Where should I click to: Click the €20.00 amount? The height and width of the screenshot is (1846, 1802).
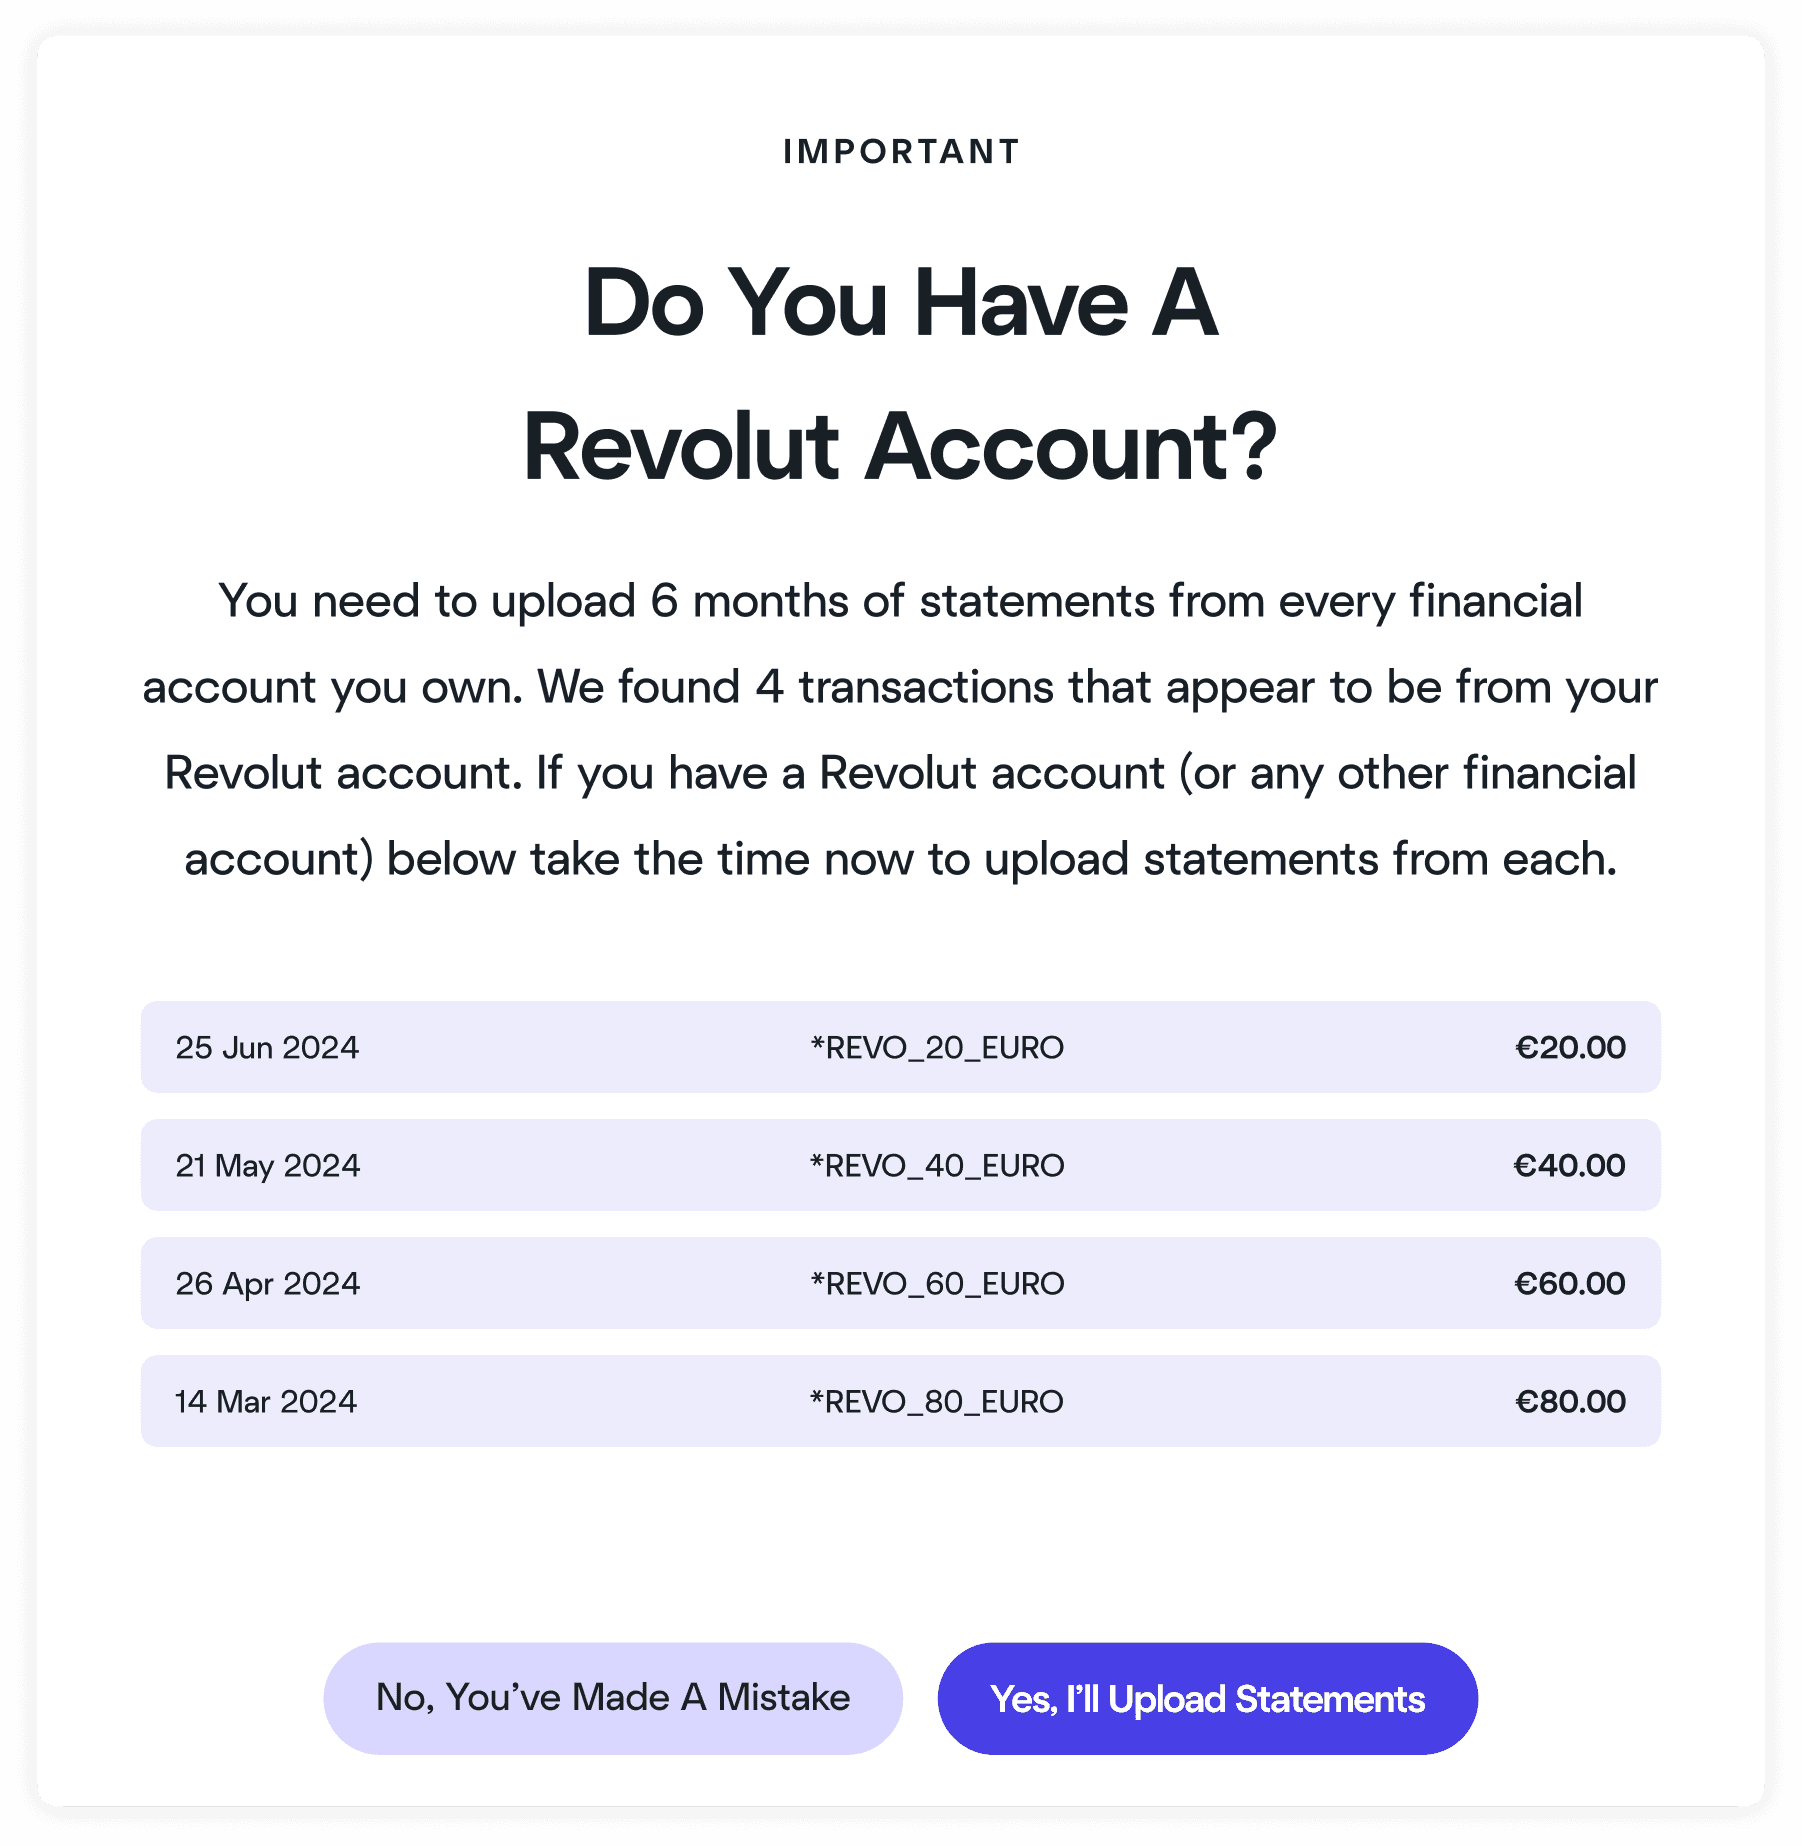[x=1571, y=1048]
